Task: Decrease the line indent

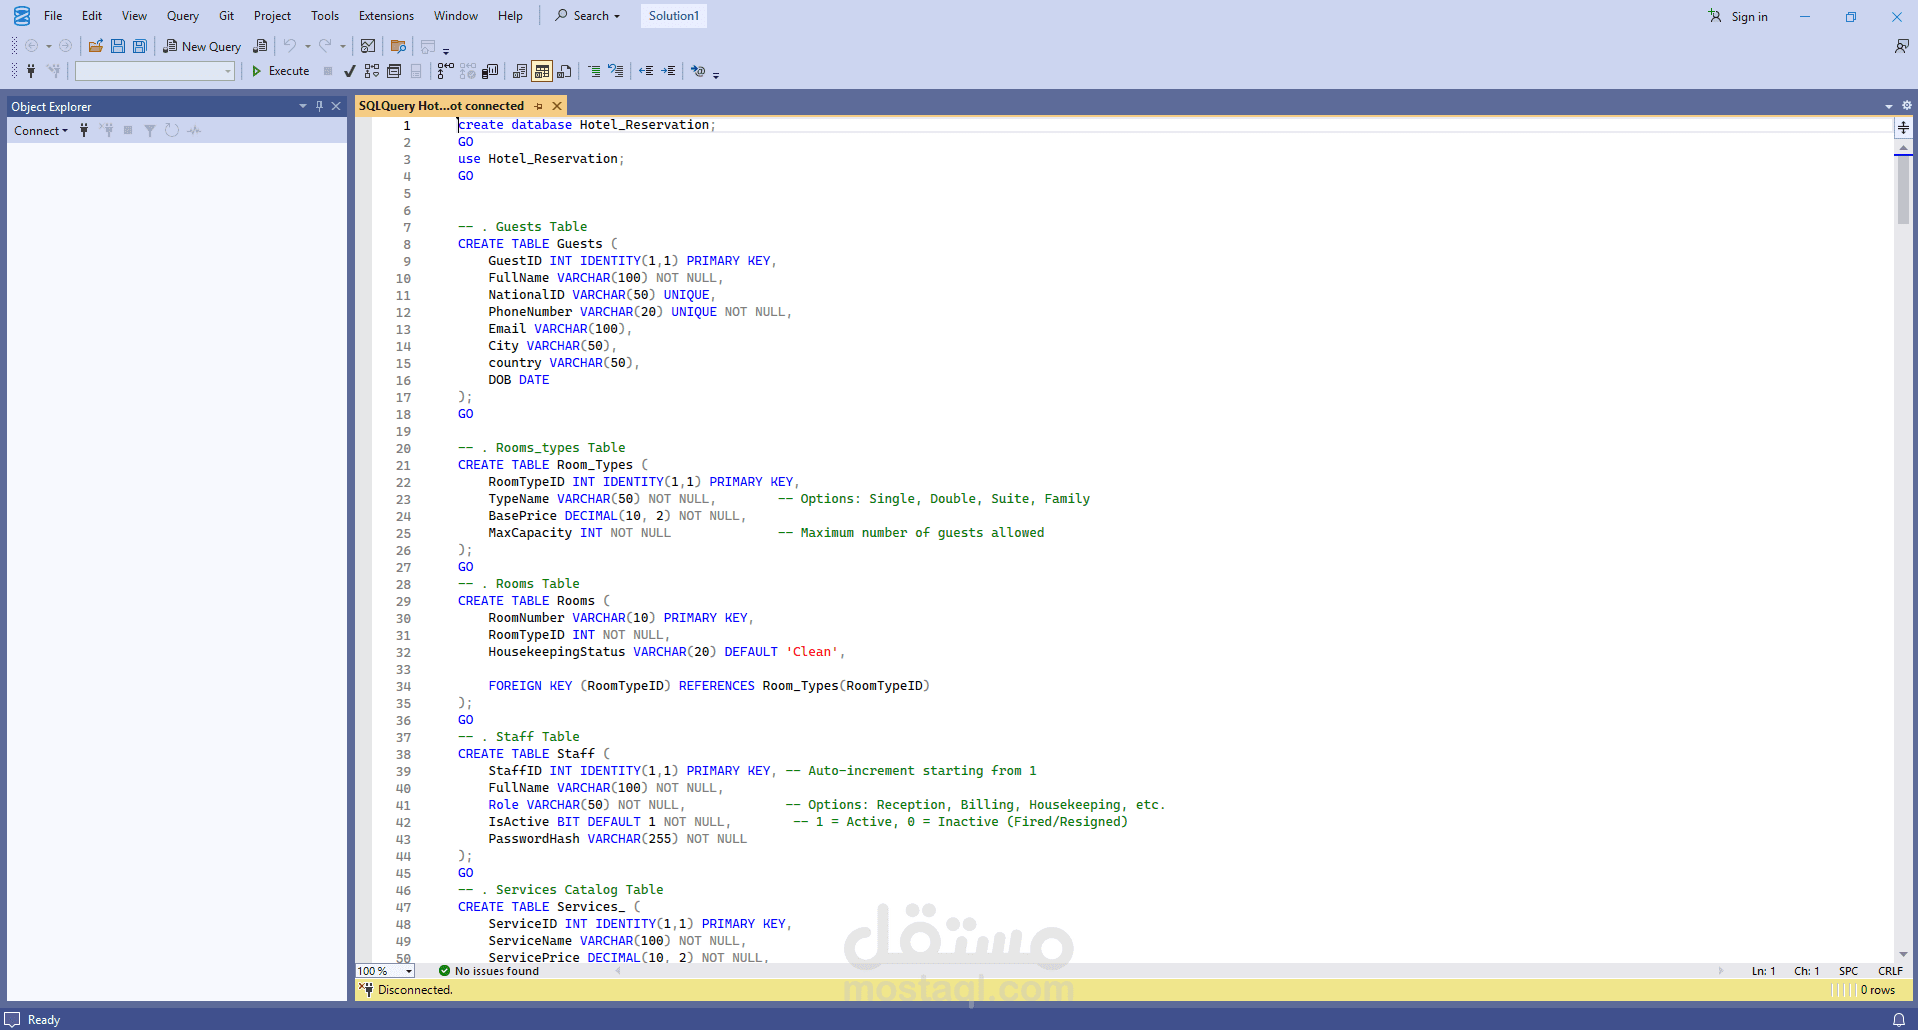Action: [646, 71]
